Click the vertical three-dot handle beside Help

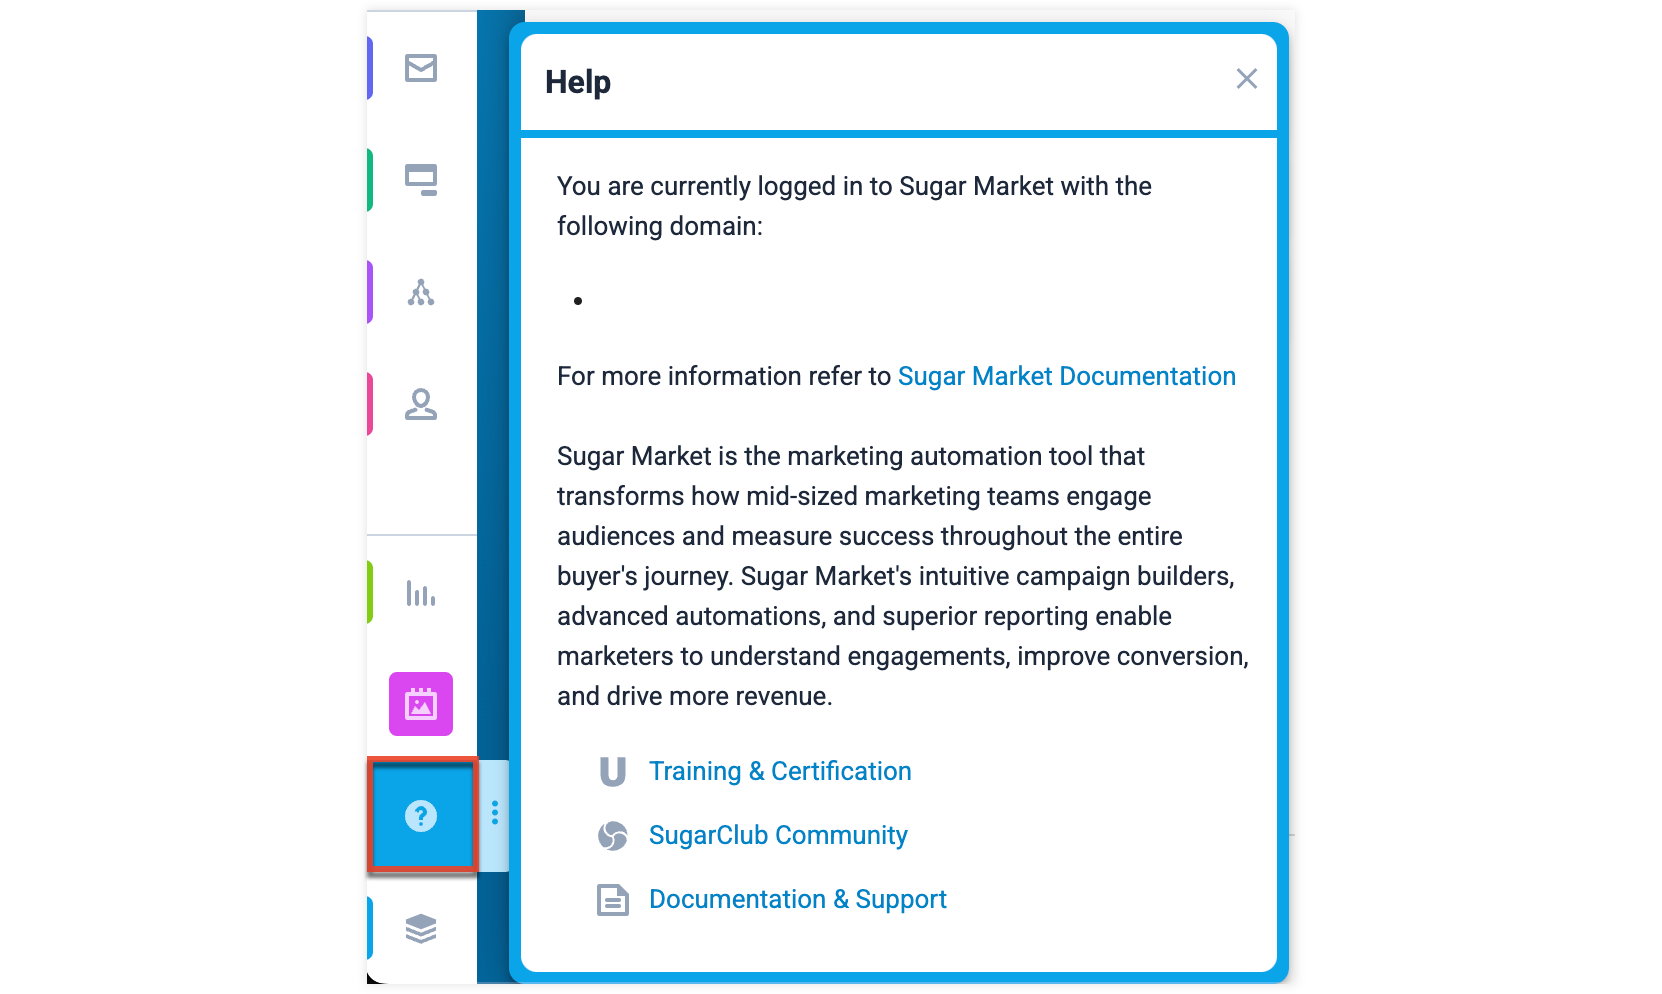pyautogui.click(x=495, y=813)
